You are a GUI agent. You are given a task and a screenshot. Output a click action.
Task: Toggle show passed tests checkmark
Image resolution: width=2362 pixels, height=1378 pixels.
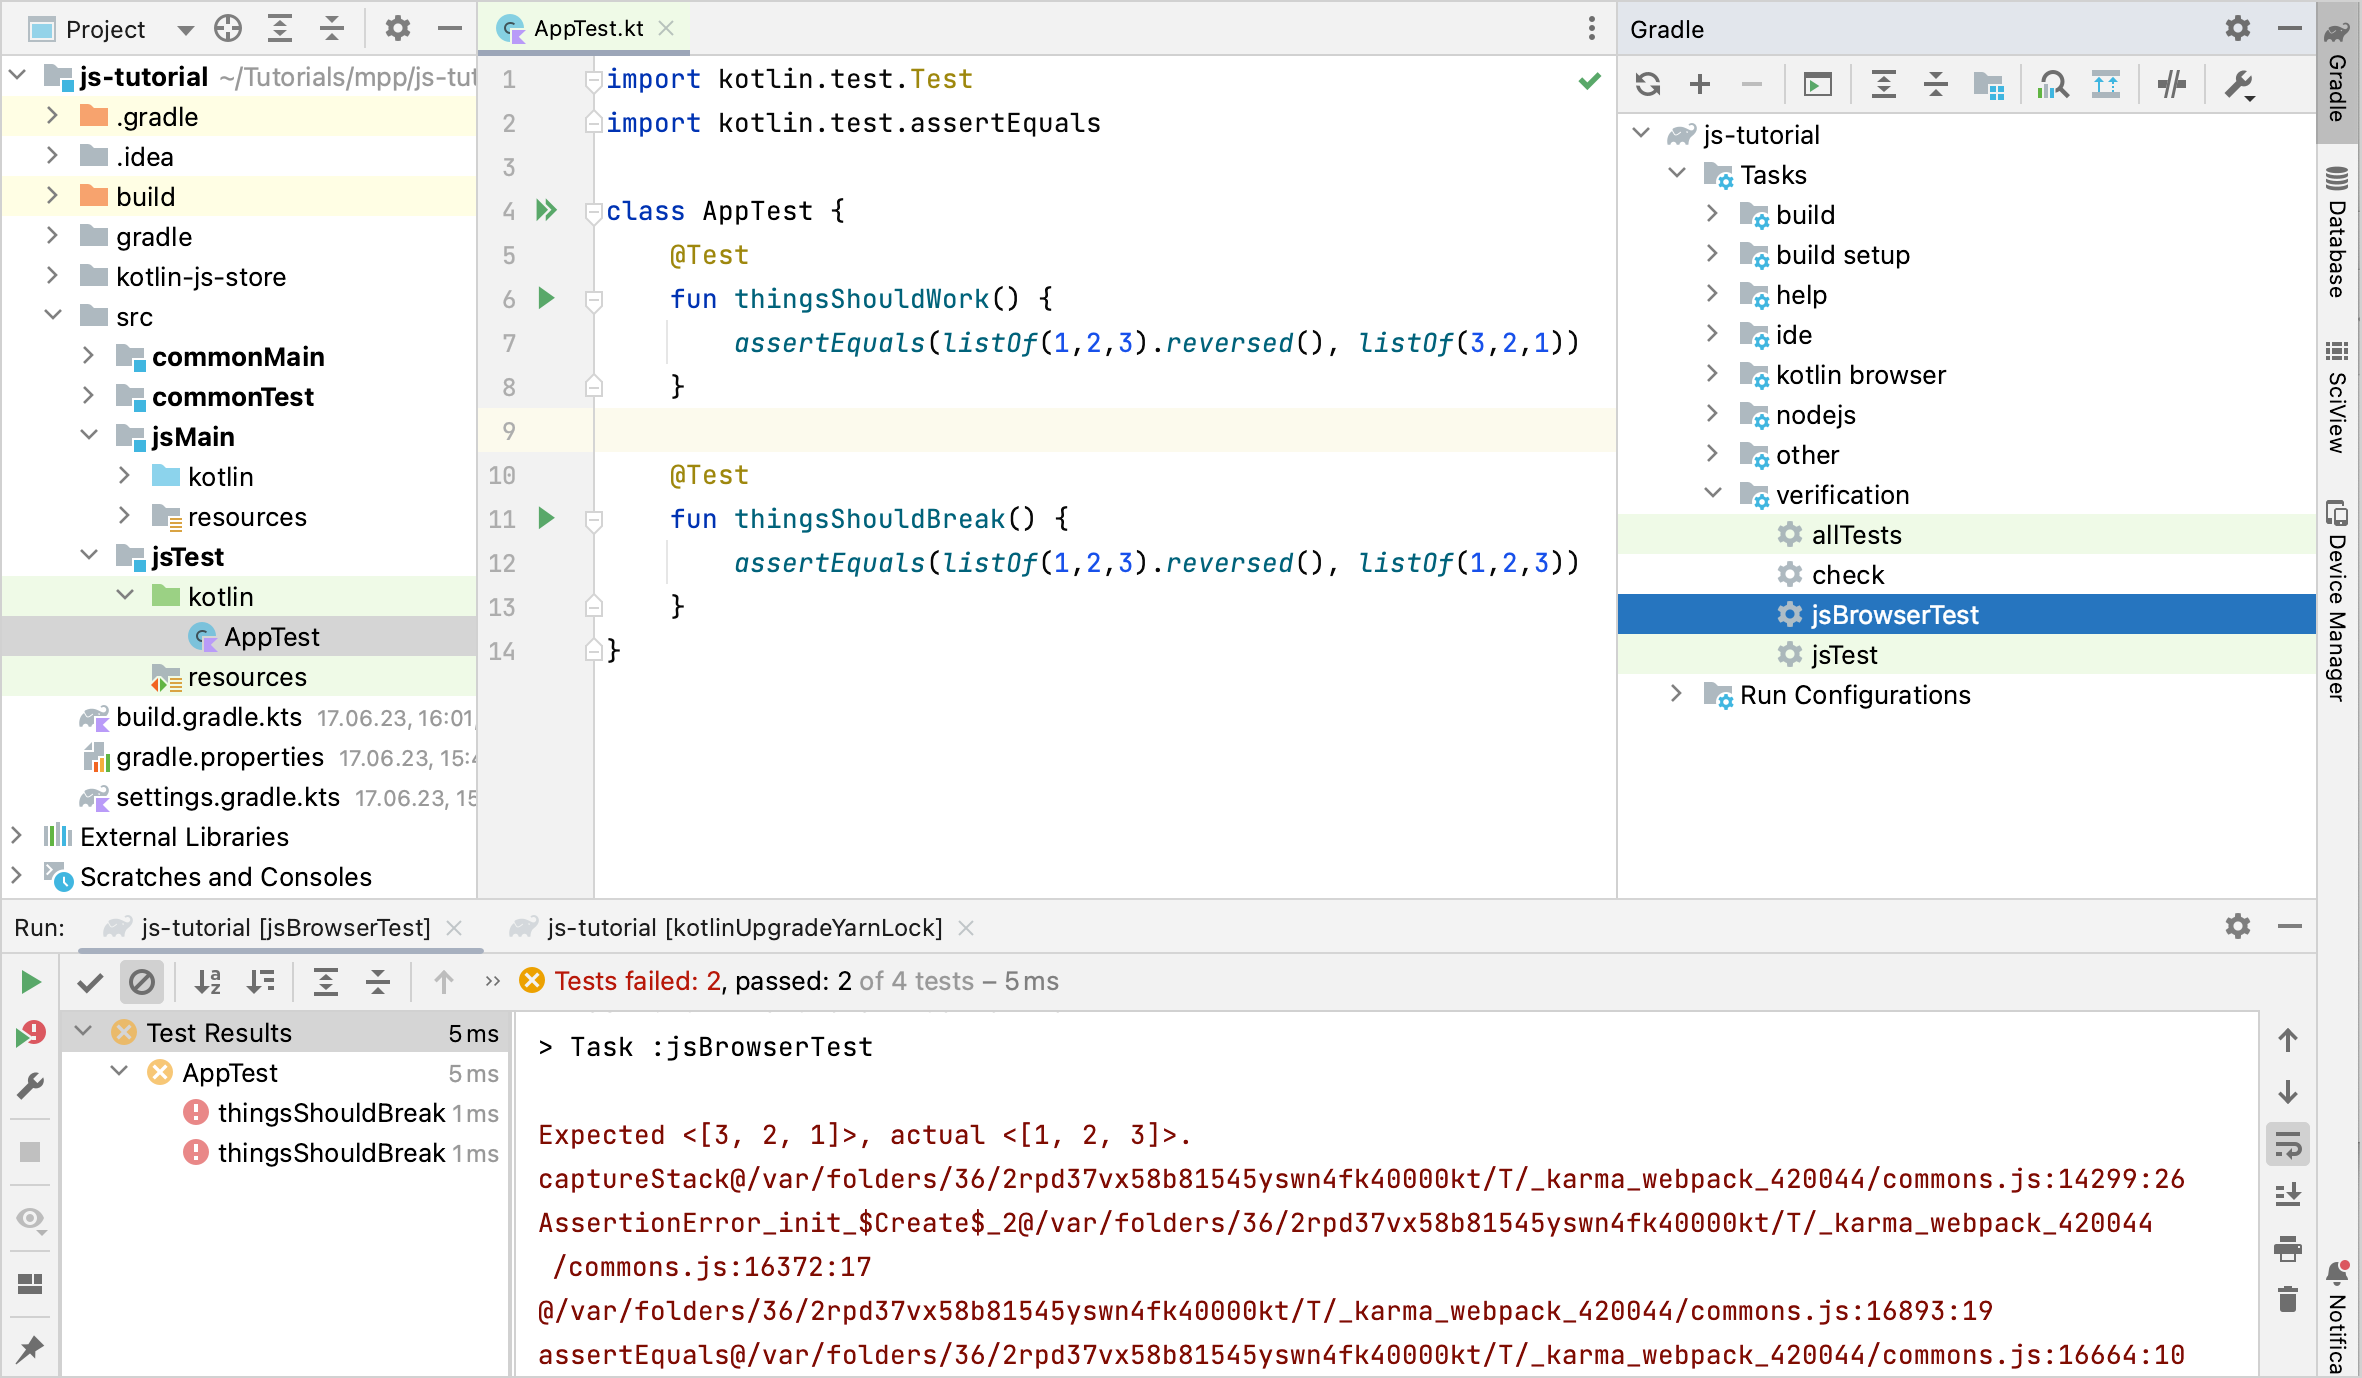pos(90,983)
